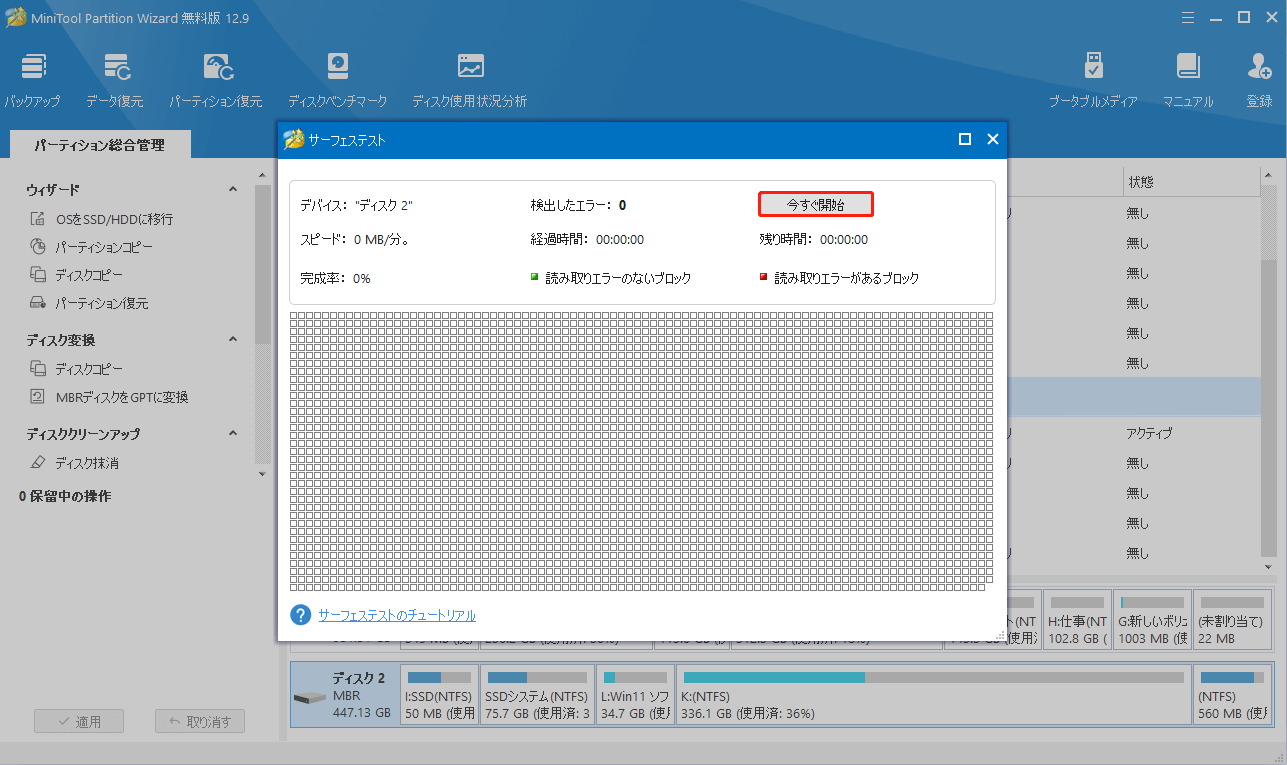The image size is (1287, 765).
Task: Select ディスク 2 MBR disk entry
Action: point(343,695)
